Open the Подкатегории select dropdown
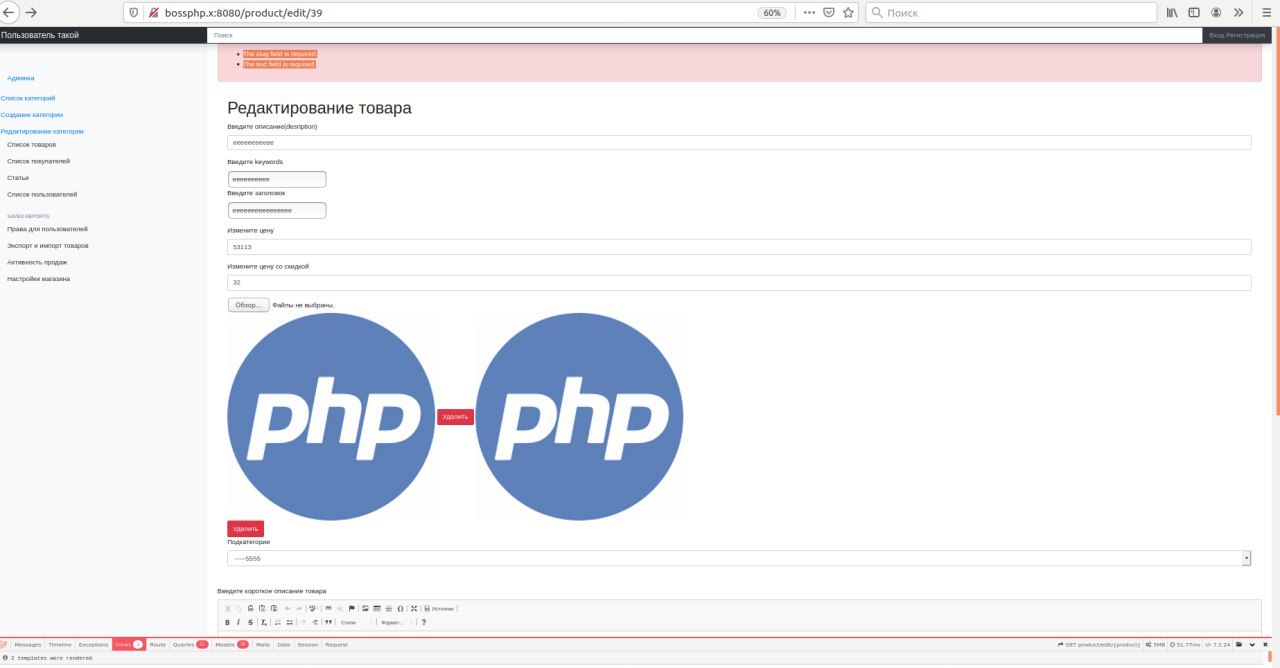This screenshot has height=668, width=1280. (x=739, y=558)
